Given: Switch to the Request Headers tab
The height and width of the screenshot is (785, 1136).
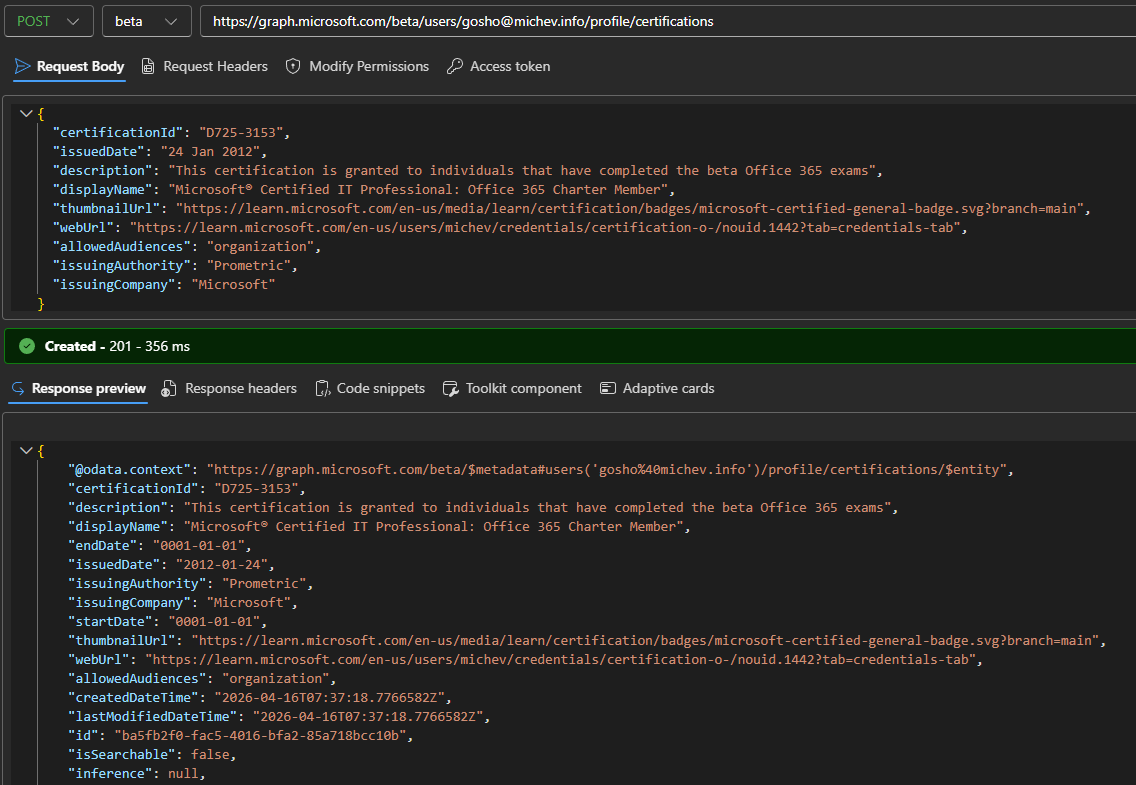Looking at the screenshot, I should [215, 67].
